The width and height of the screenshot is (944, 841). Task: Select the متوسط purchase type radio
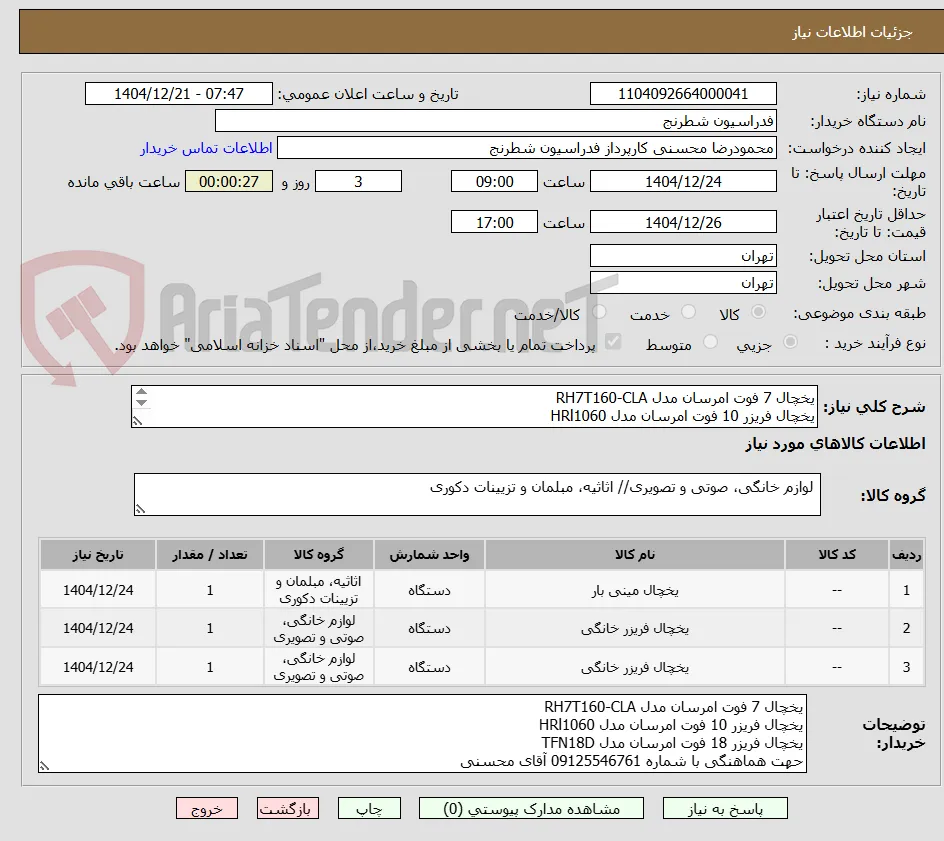[710, 342]
